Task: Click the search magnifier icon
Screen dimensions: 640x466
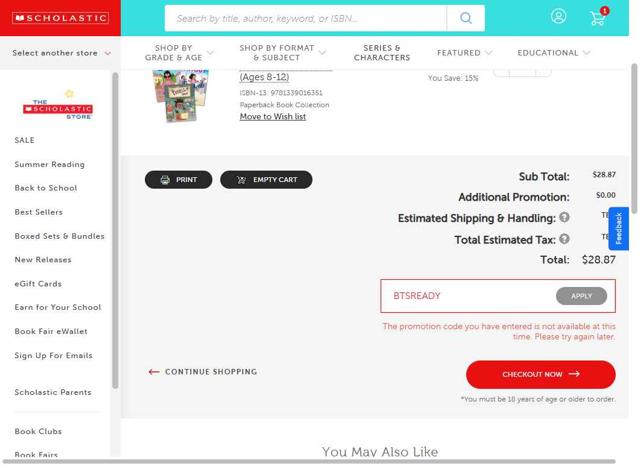Action: pyautogui.click(x=466, y=18)
